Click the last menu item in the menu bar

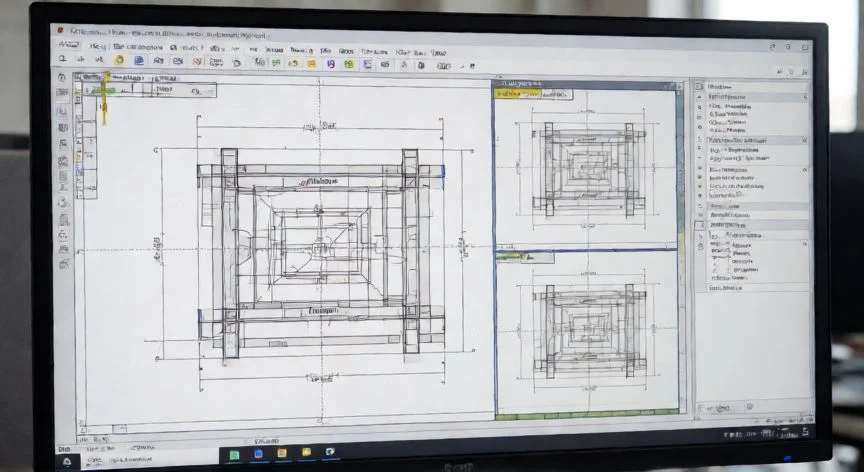pyautogui.click(x=439, y=53)
